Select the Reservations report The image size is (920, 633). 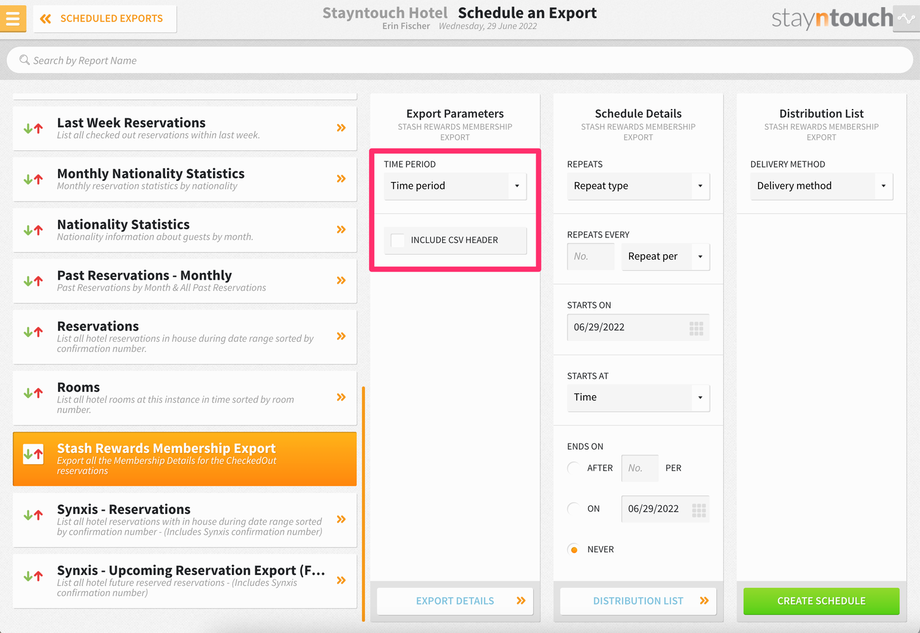(x=184, y=337)
